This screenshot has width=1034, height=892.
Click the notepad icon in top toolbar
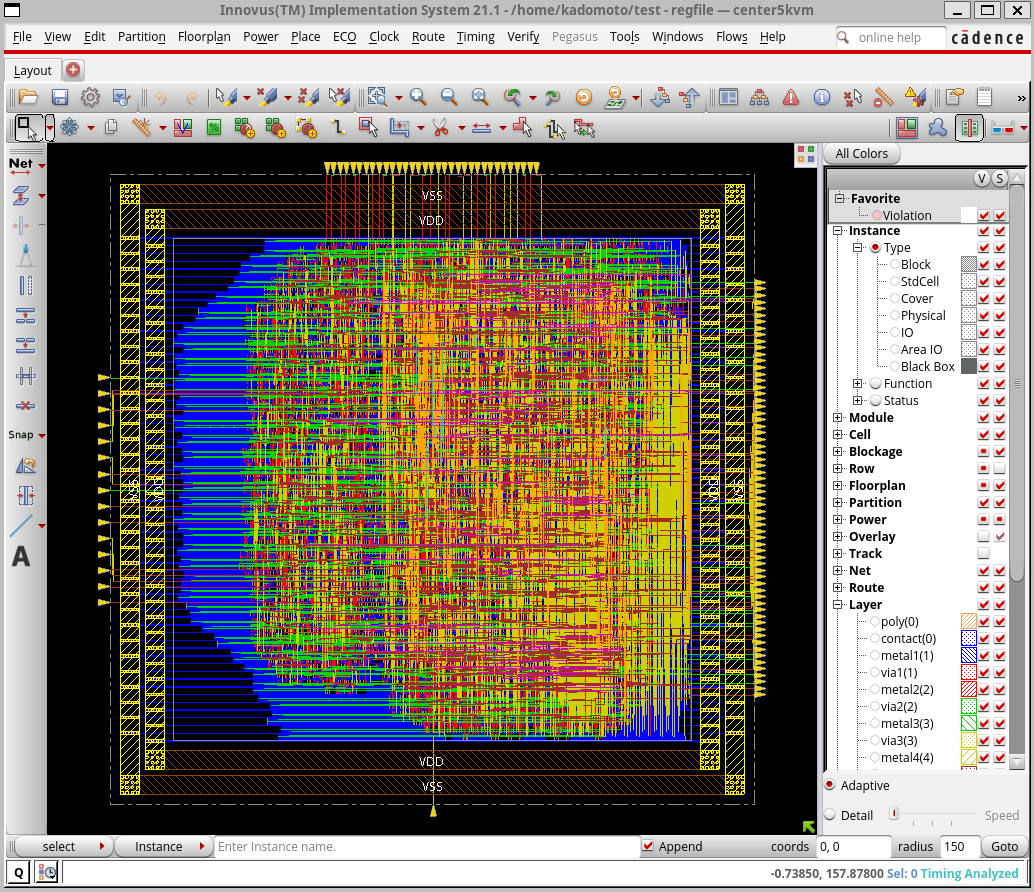(x=985, y=98)
